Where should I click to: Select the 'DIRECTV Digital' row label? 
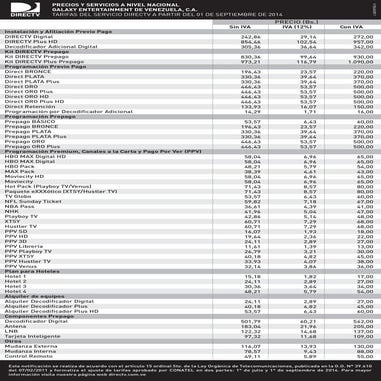tap(29, 37)
